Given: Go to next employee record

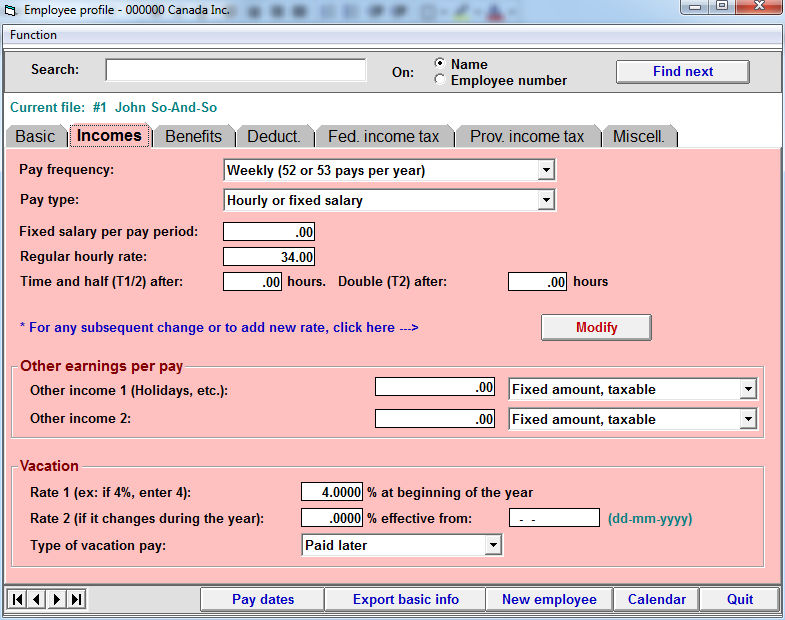Looking at the screenshot, I should coord(57,599).
